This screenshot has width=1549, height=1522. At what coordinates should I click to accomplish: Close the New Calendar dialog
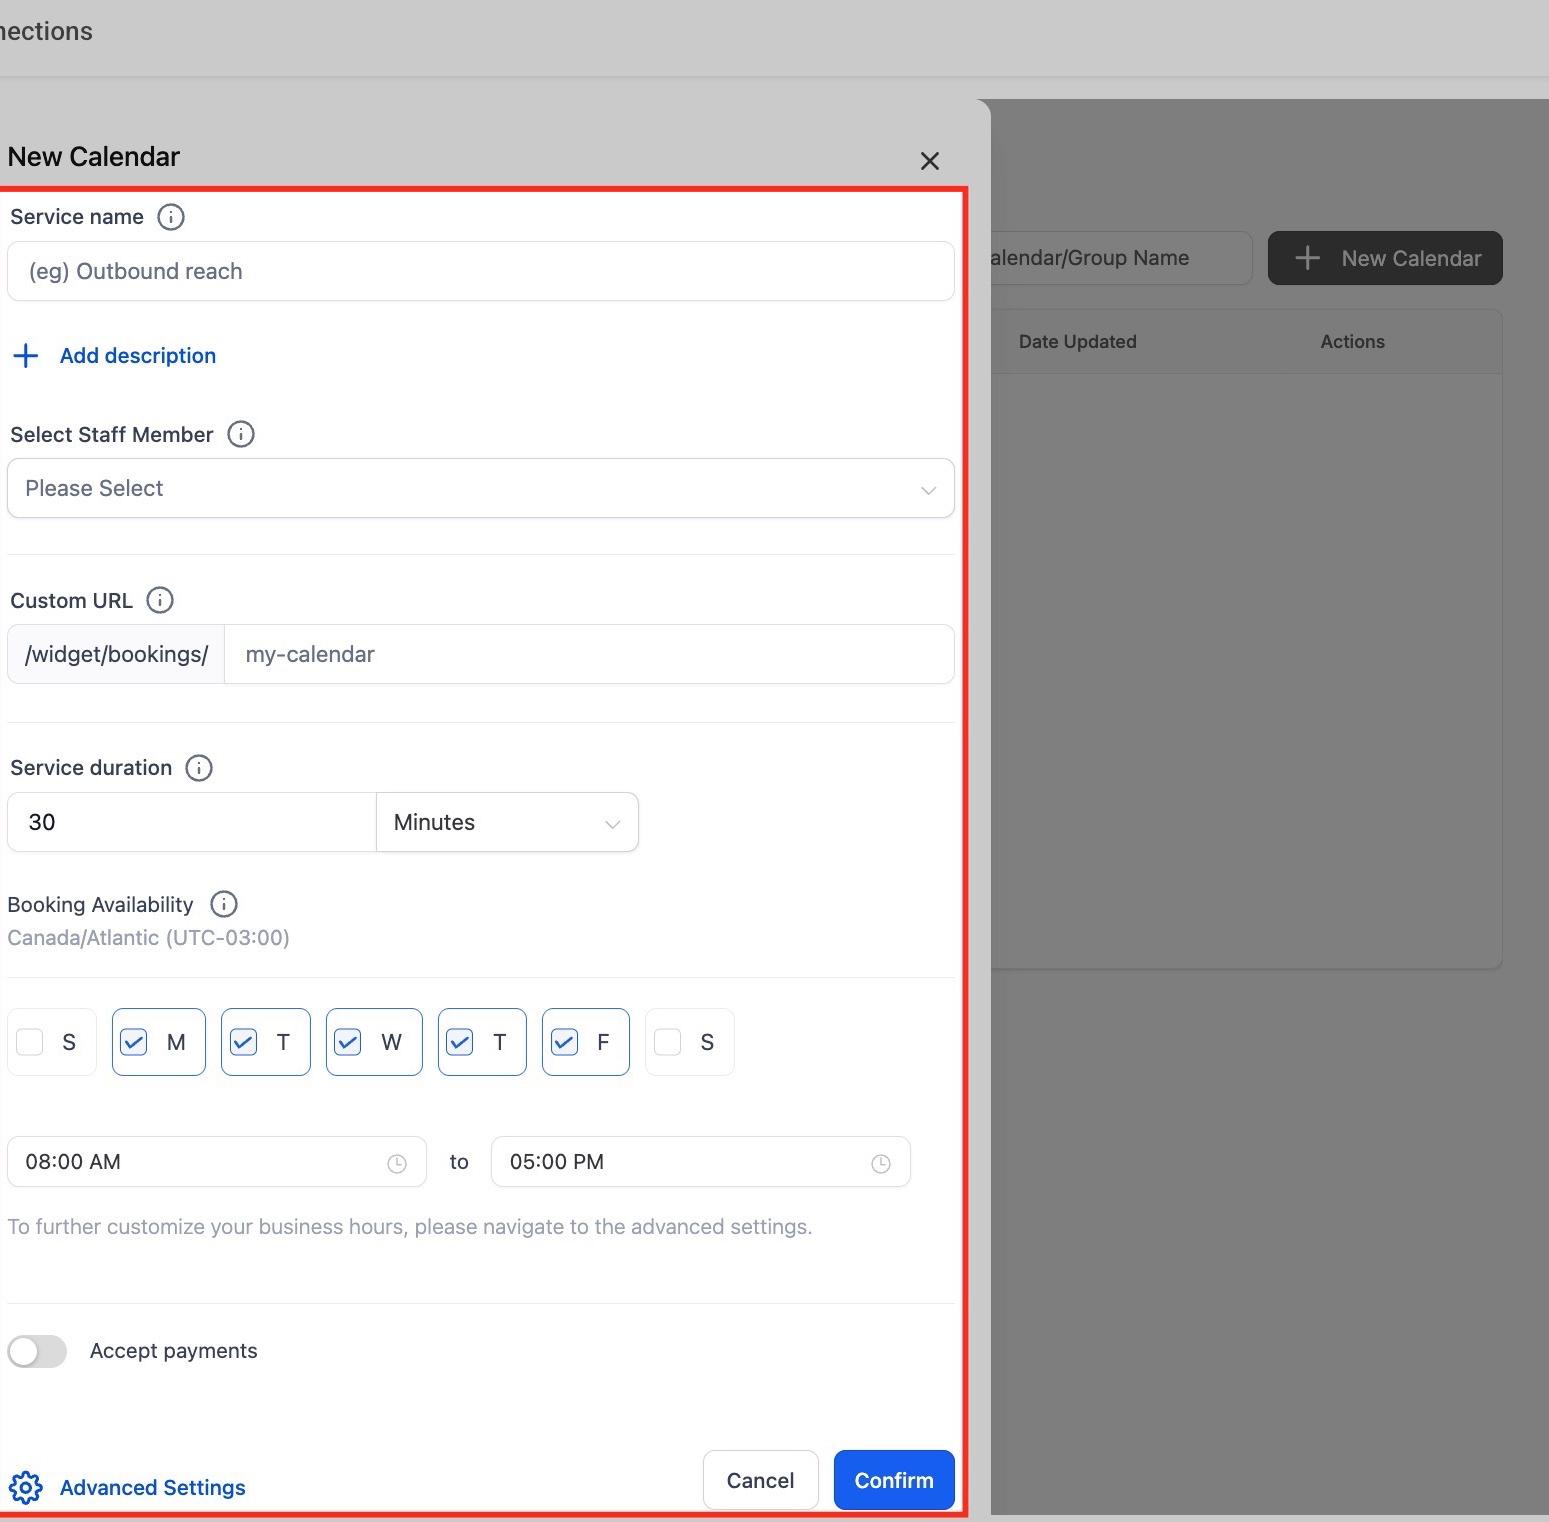[x=930, y=161]
